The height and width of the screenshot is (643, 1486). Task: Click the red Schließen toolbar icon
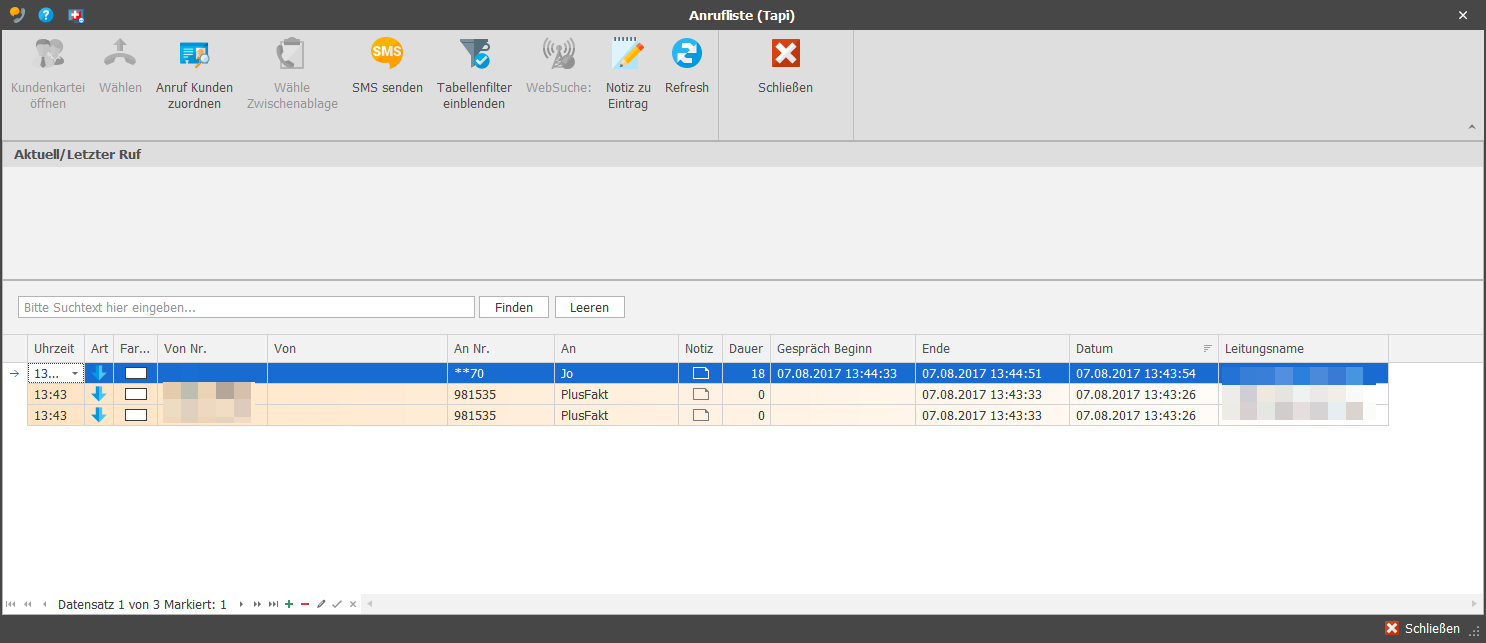tap(786, 53)
